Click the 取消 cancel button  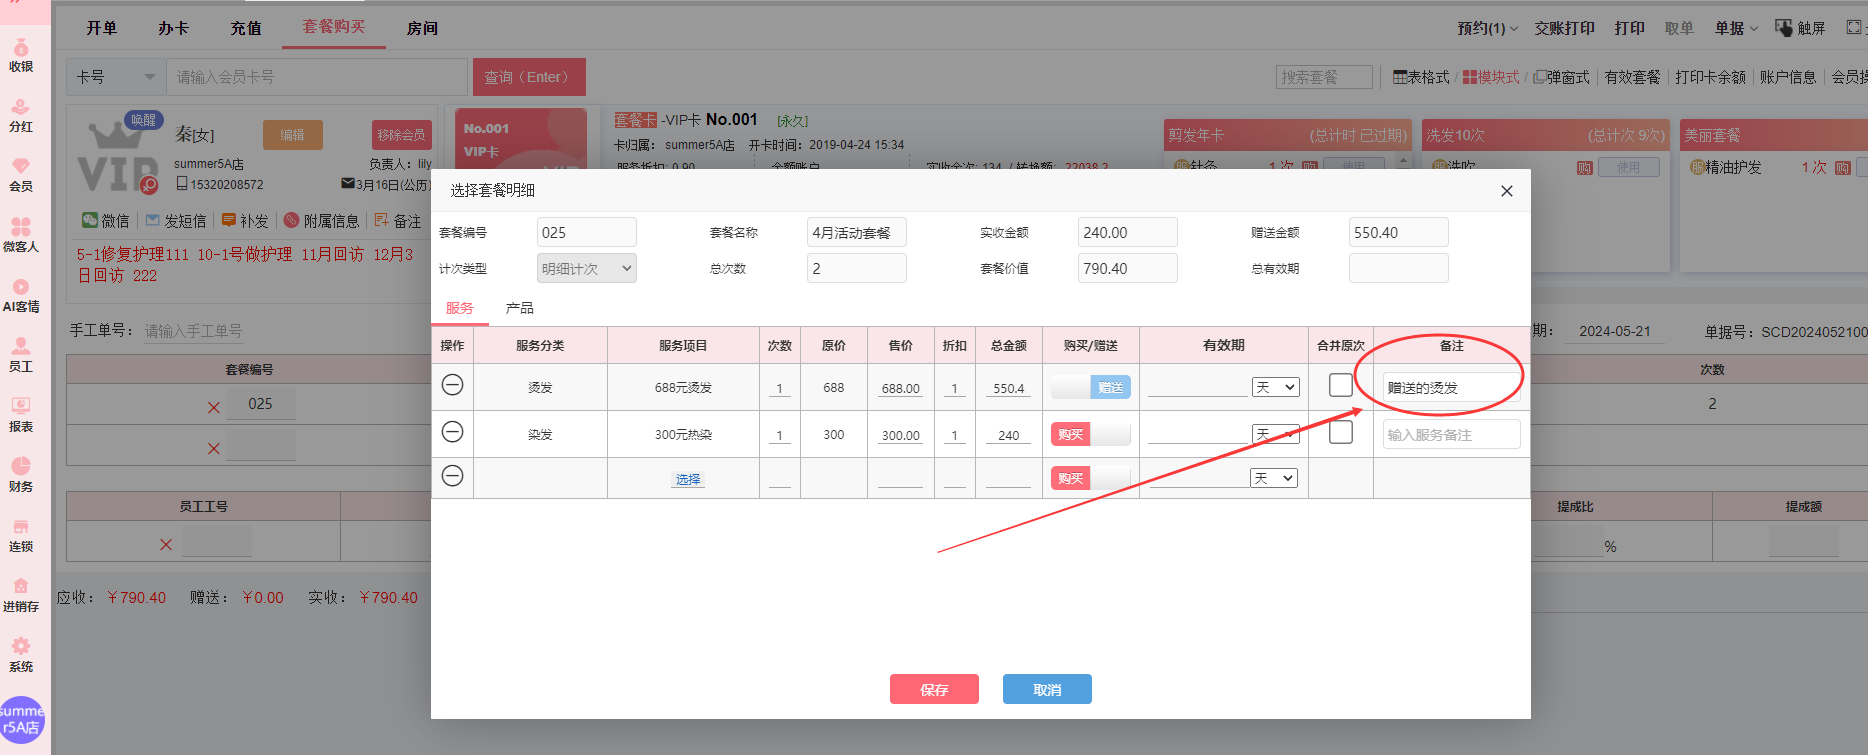coord(1047,689)
